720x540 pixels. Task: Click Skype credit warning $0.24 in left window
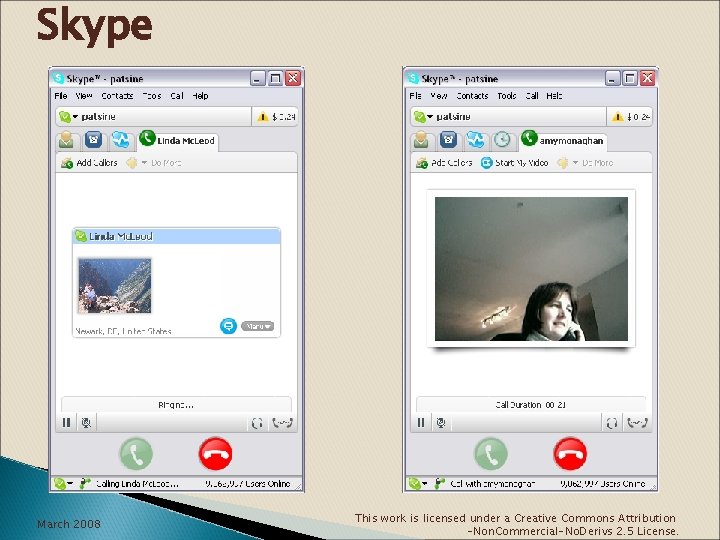point(276,117)
